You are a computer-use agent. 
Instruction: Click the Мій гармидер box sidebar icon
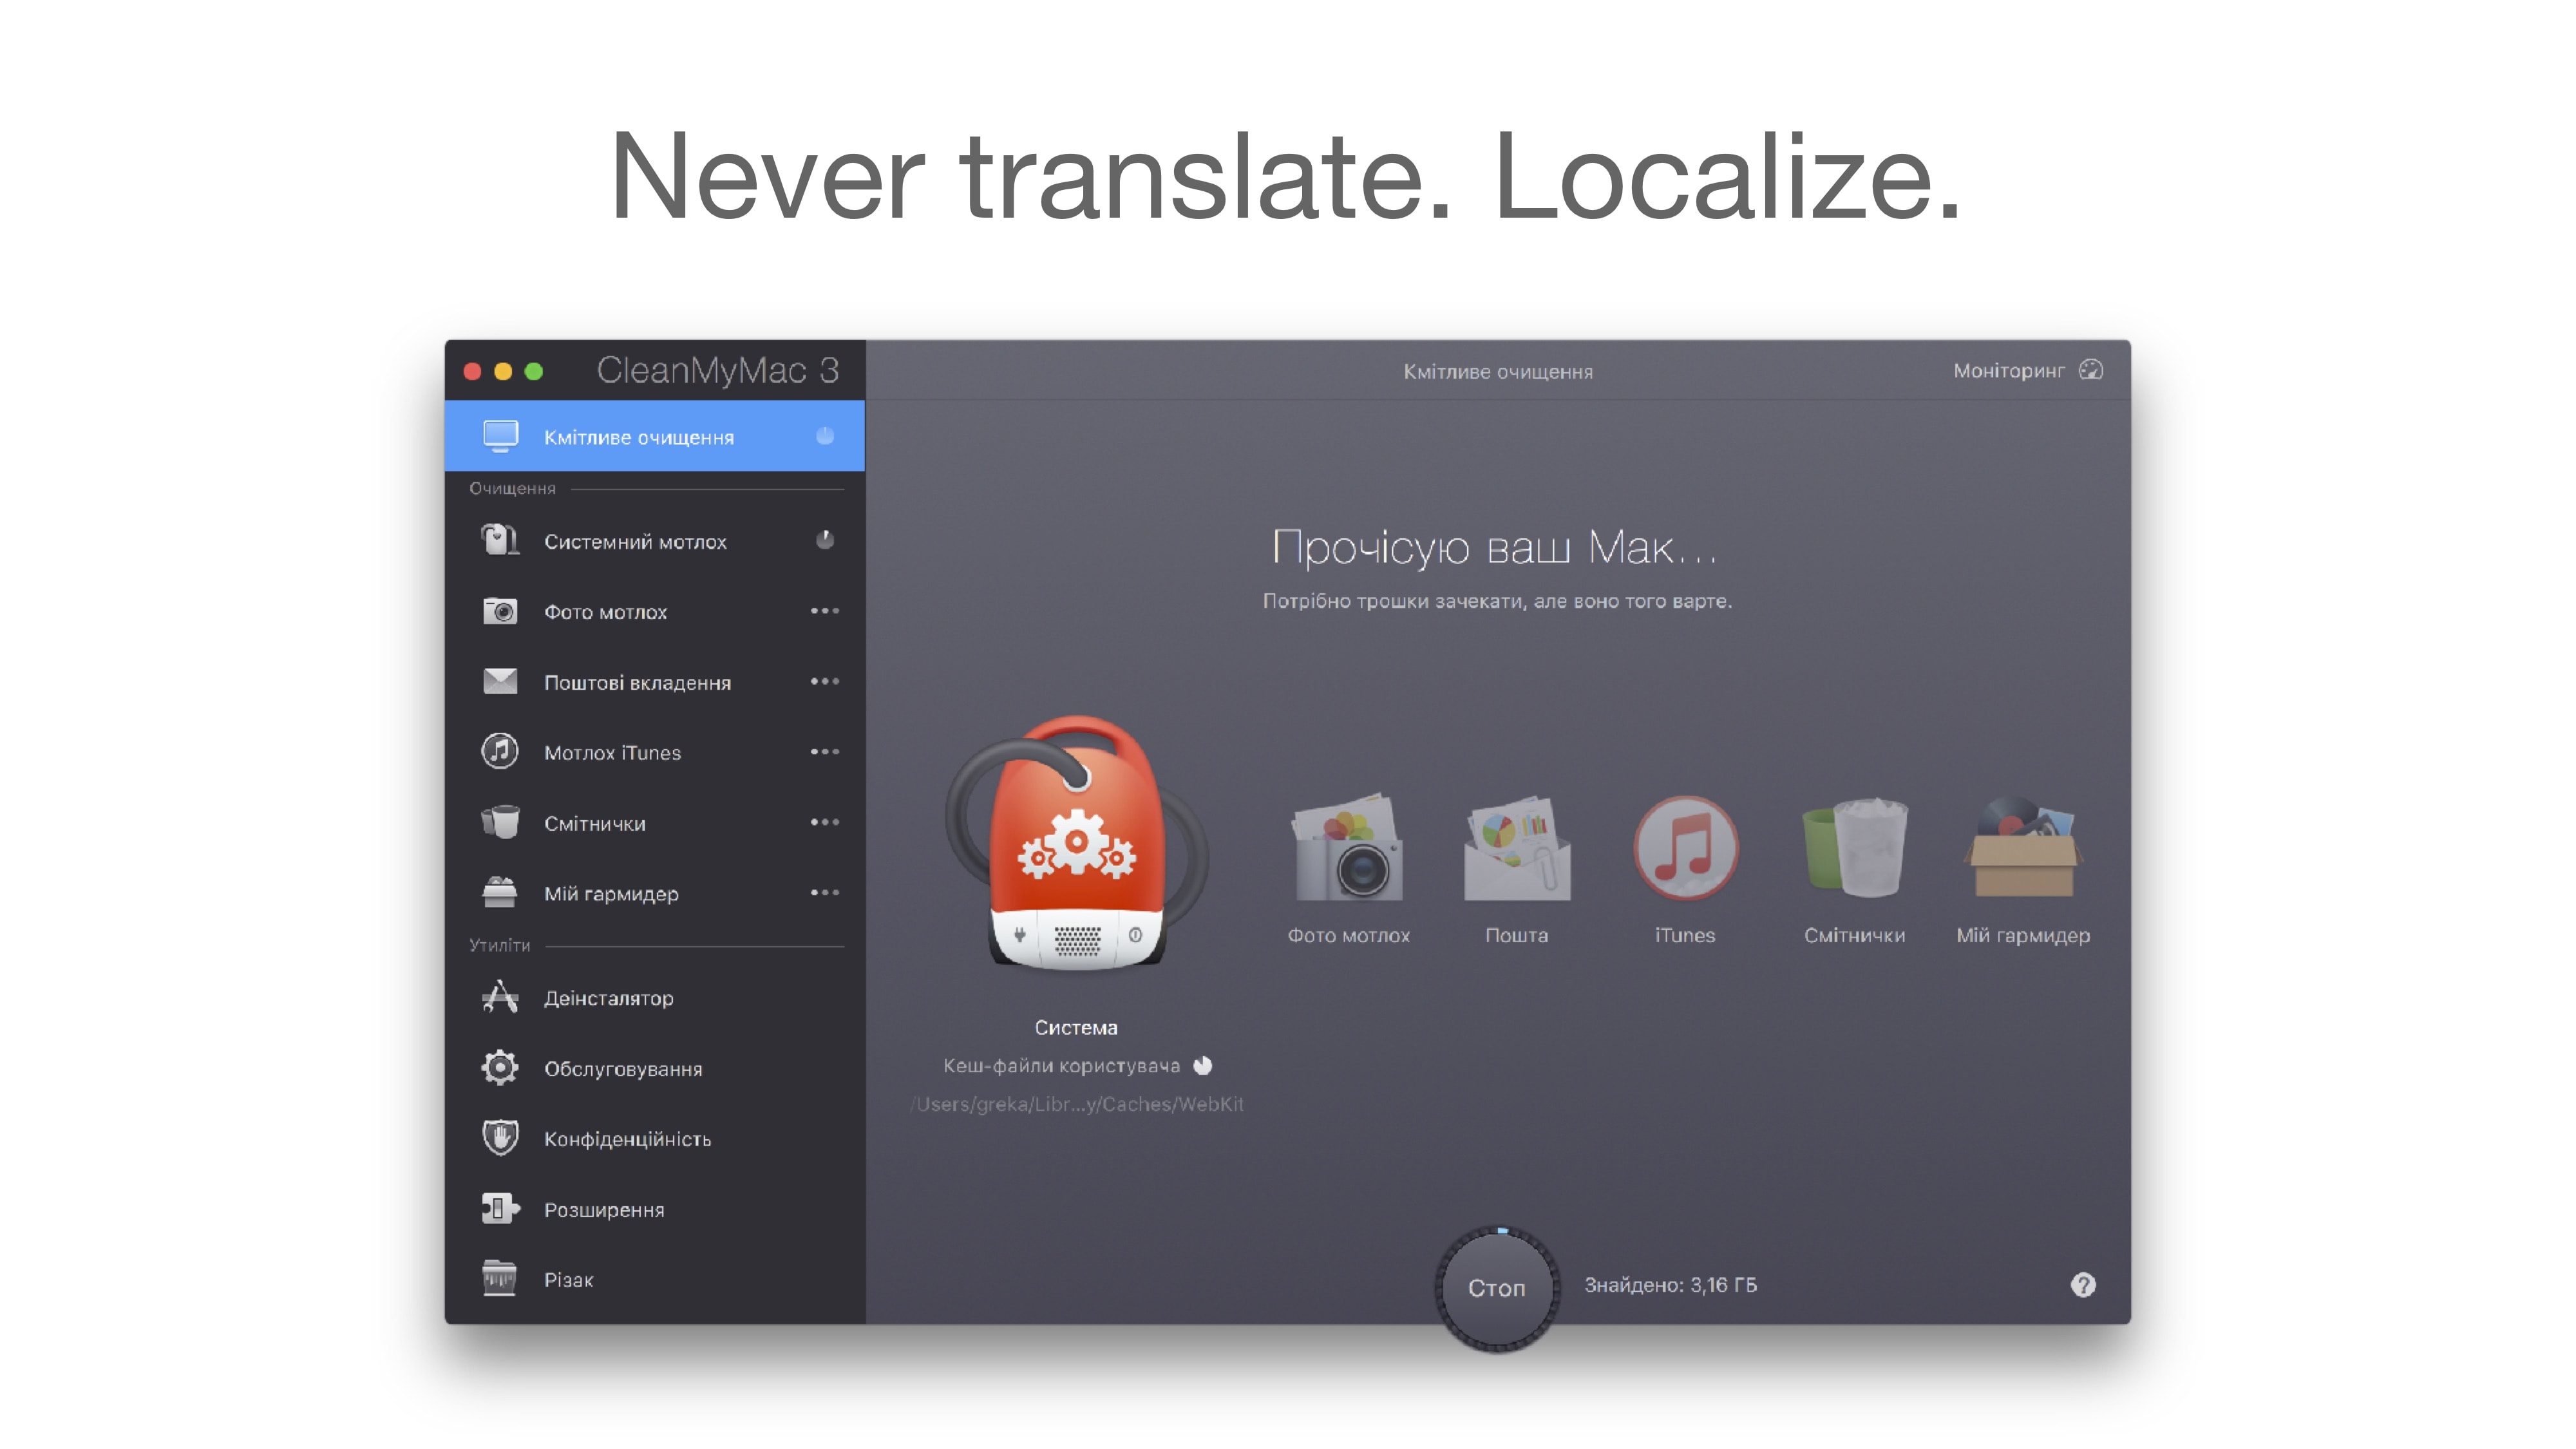[x=500, y=892]
